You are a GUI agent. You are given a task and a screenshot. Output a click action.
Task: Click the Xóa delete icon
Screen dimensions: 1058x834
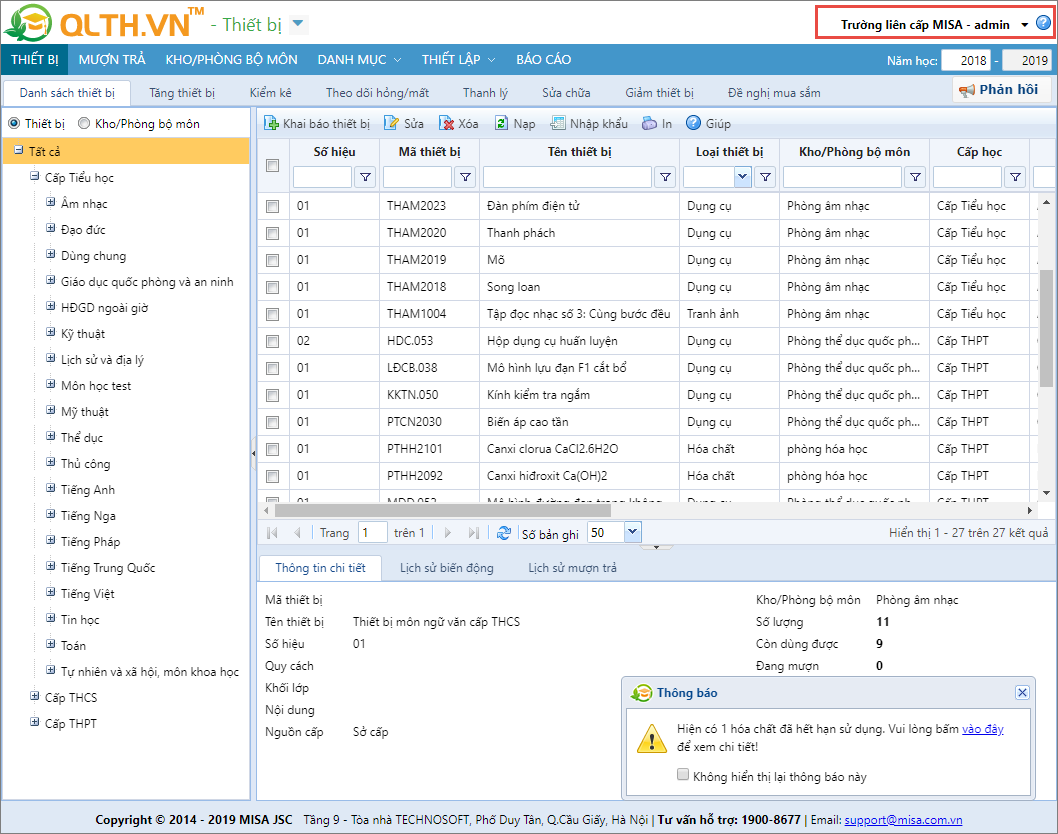click(446, 123)
